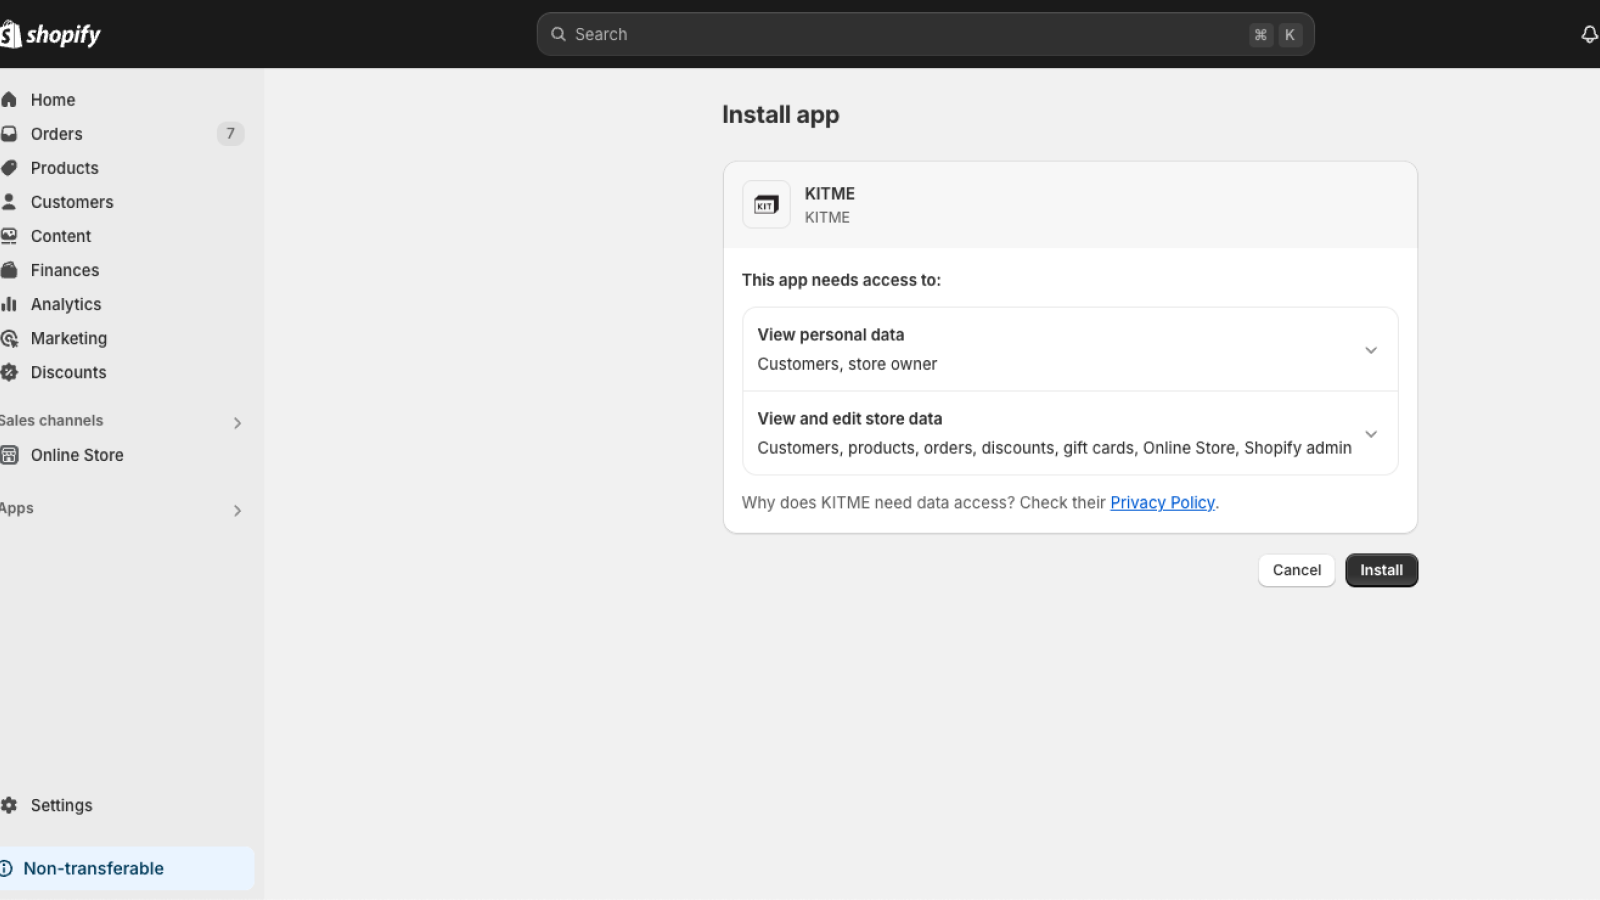The image size is (1600, 900).
Task: Click the Discounts badge icon
Action: [x=9, y=372]
